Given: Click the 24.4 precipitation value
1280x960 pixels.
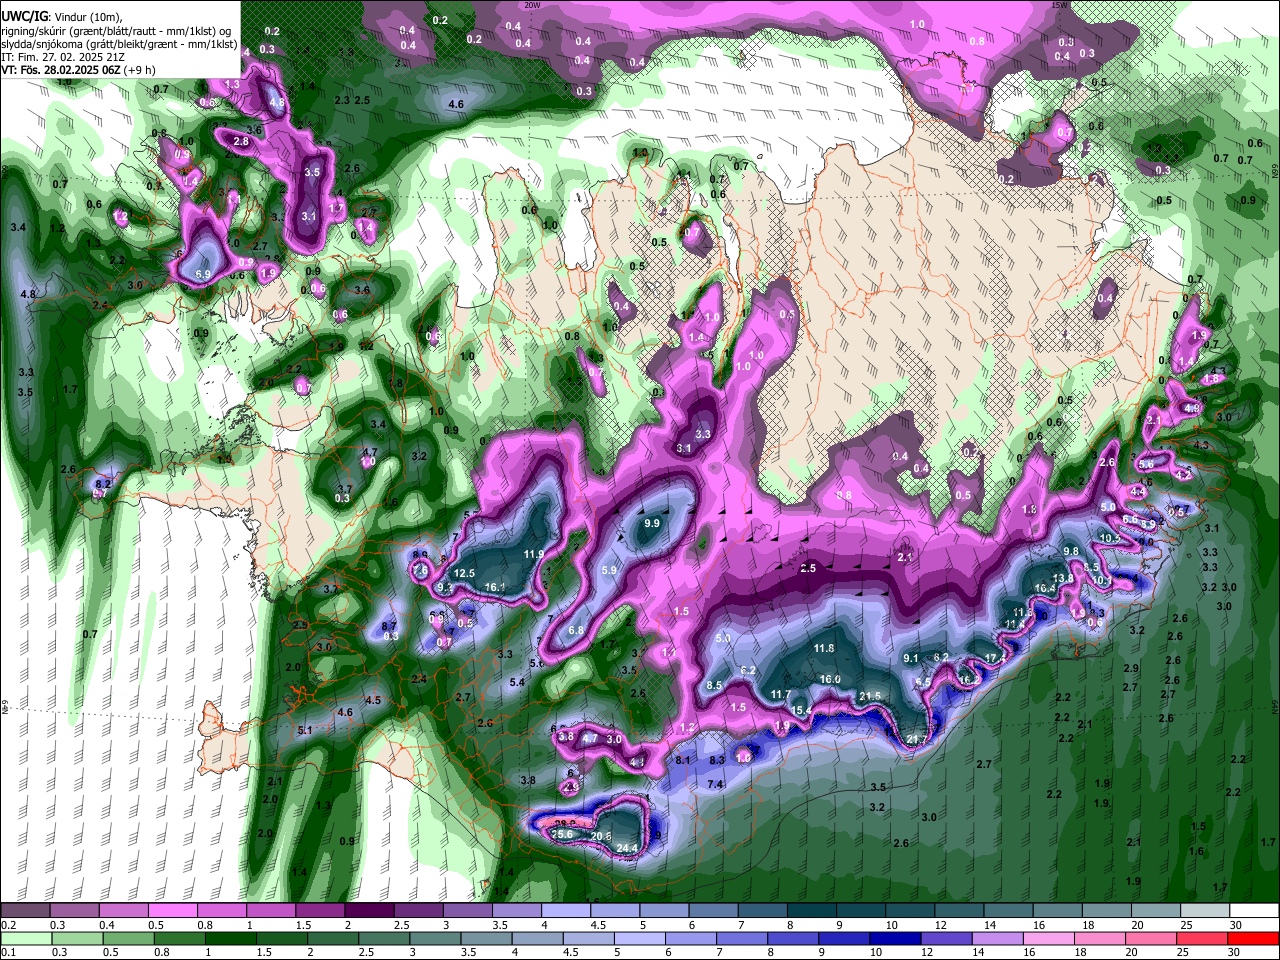Looking at the screenshot, I should (627, 849).
